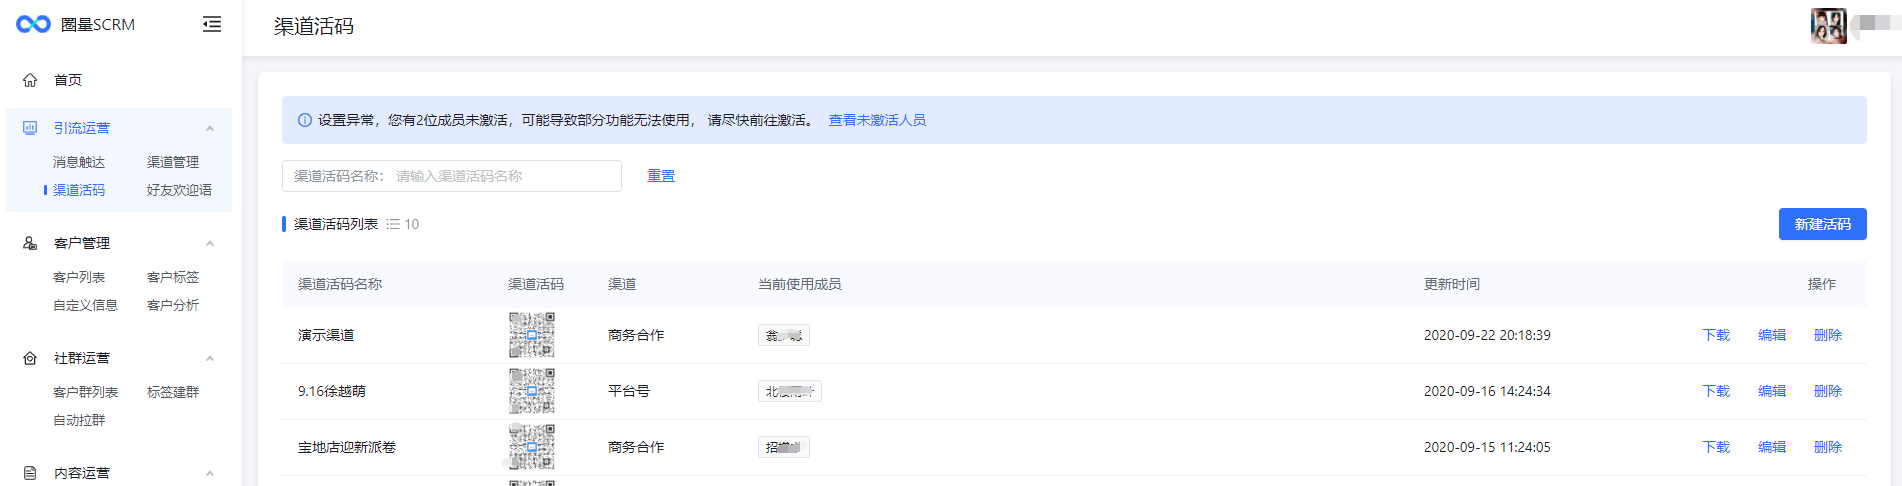Image resolution: width=1902 pixels, height=486 pixels.
Task: Open the user avatar in top right
Action: pos(1828,25)
